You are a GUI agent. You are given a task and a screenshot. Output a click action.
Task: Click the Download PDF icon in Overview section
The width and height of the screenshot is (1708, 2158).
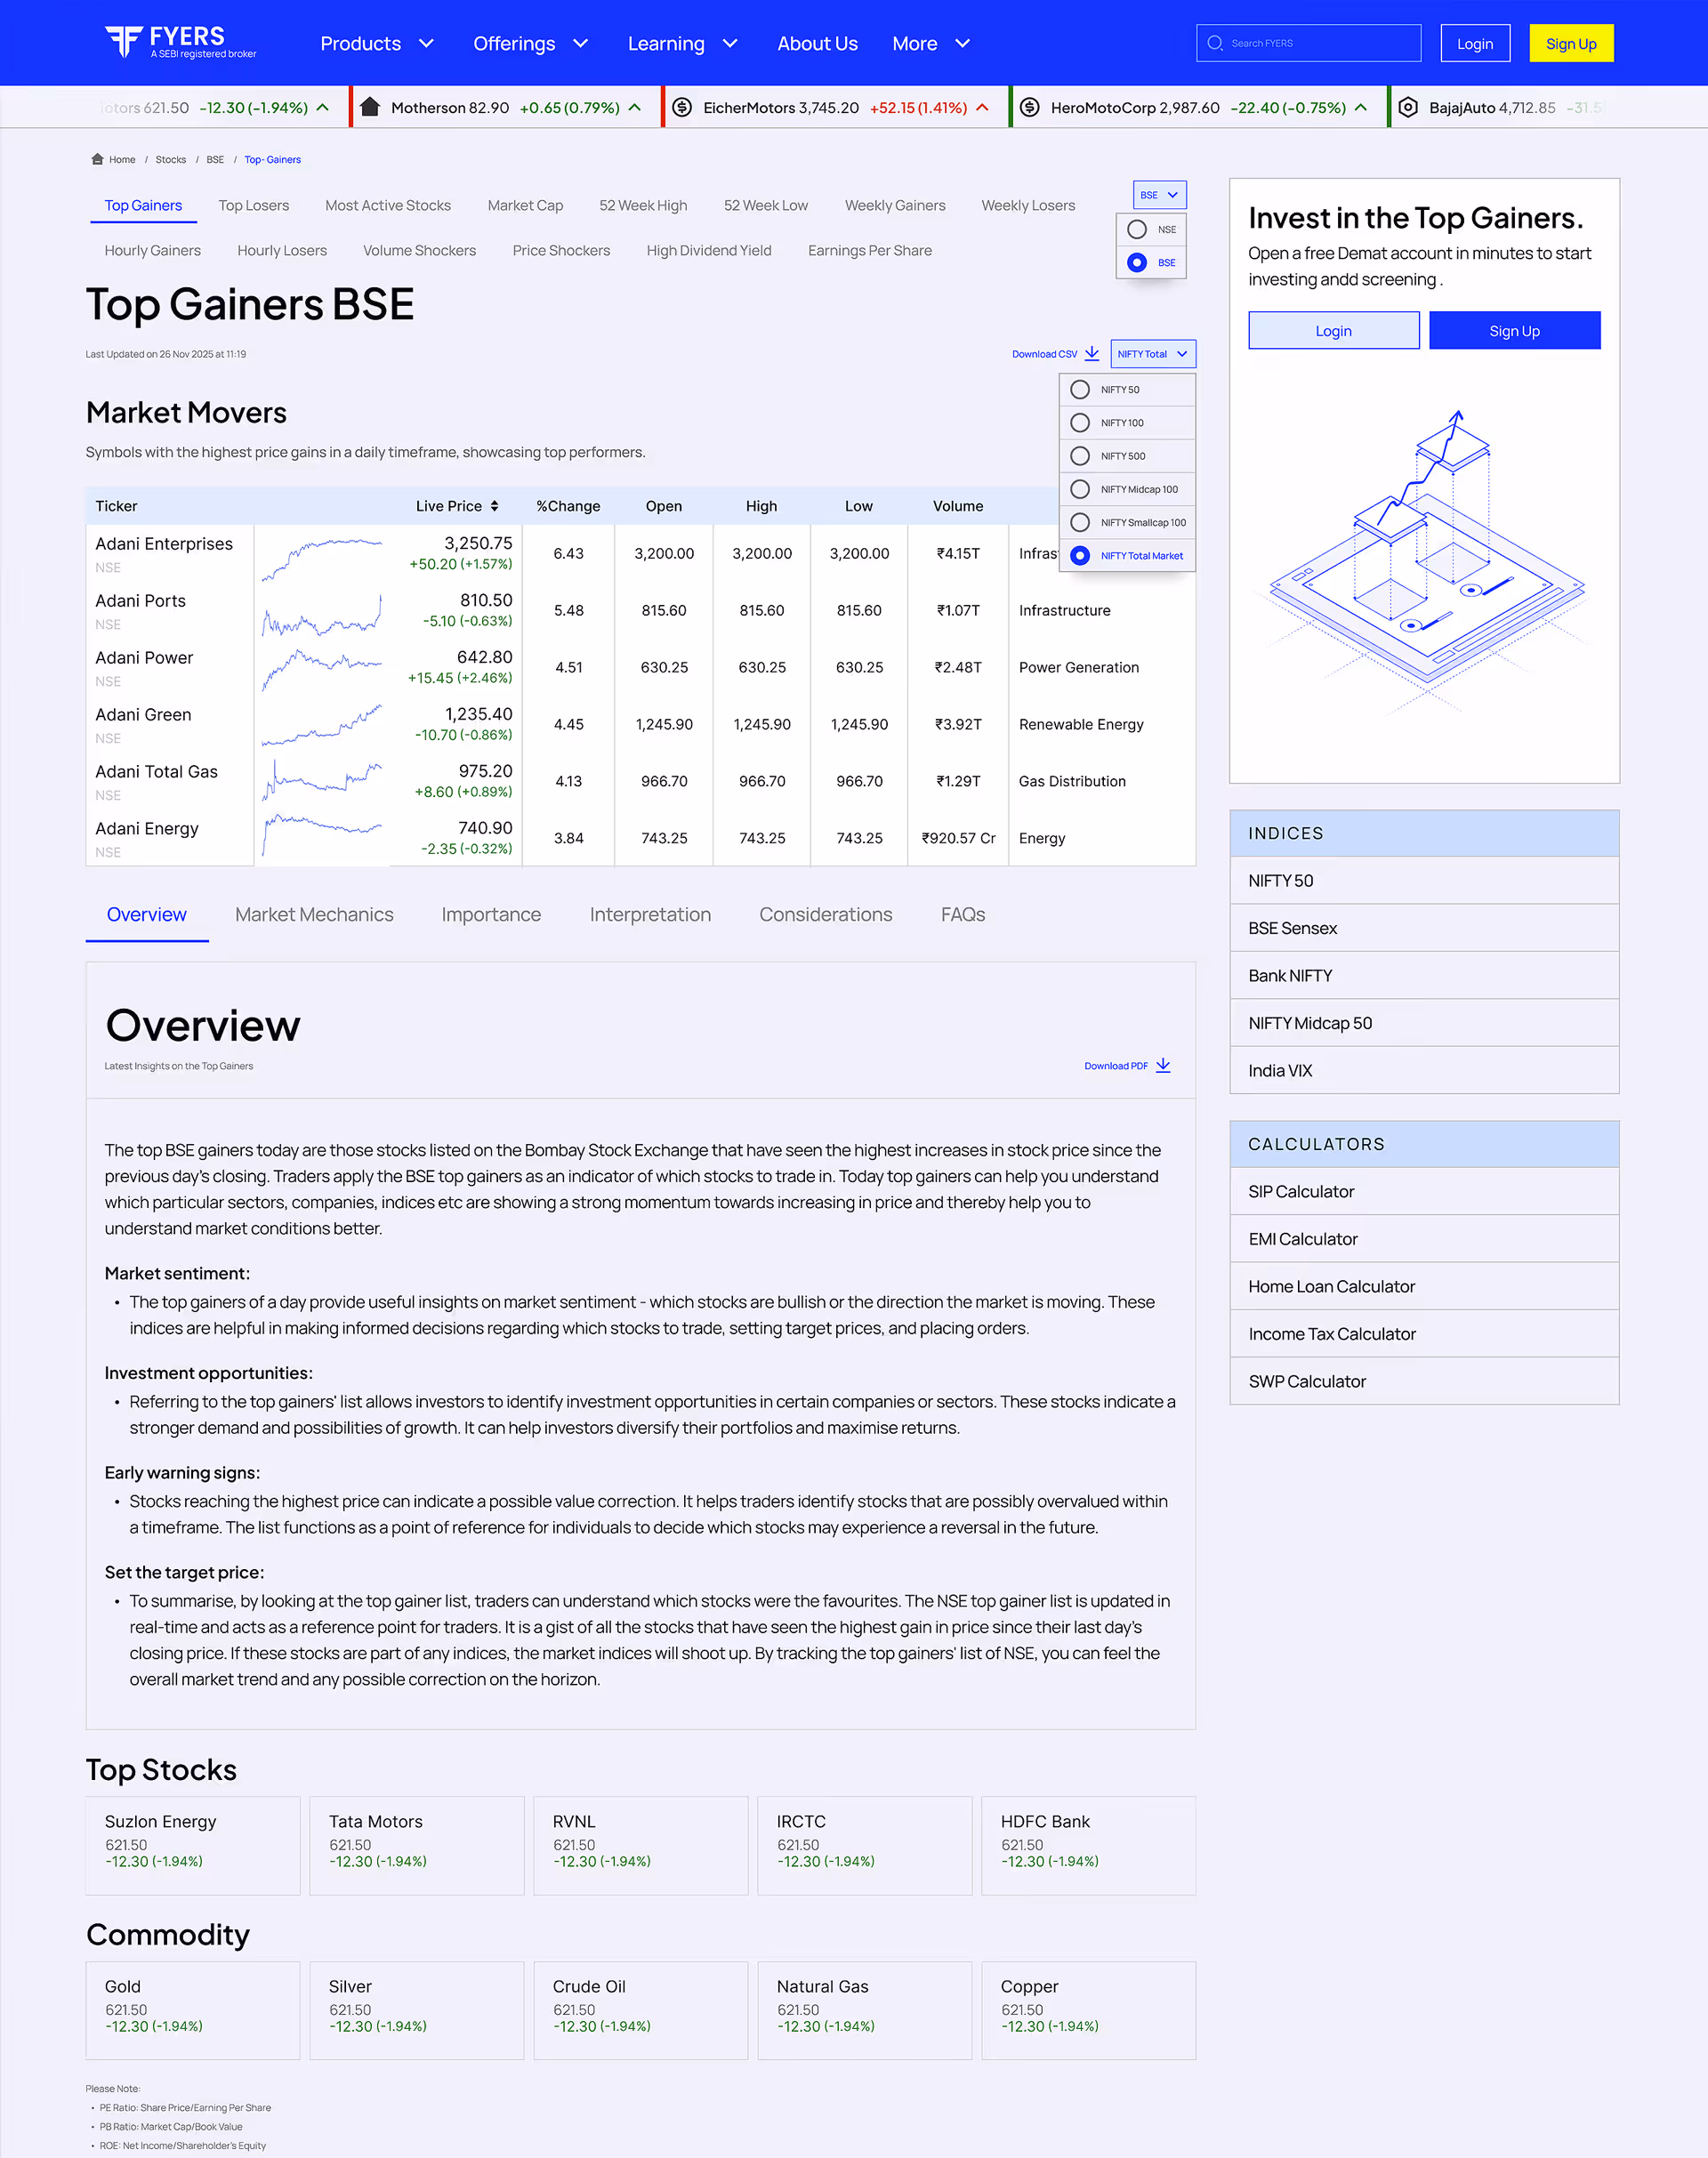(1163, 1065)
